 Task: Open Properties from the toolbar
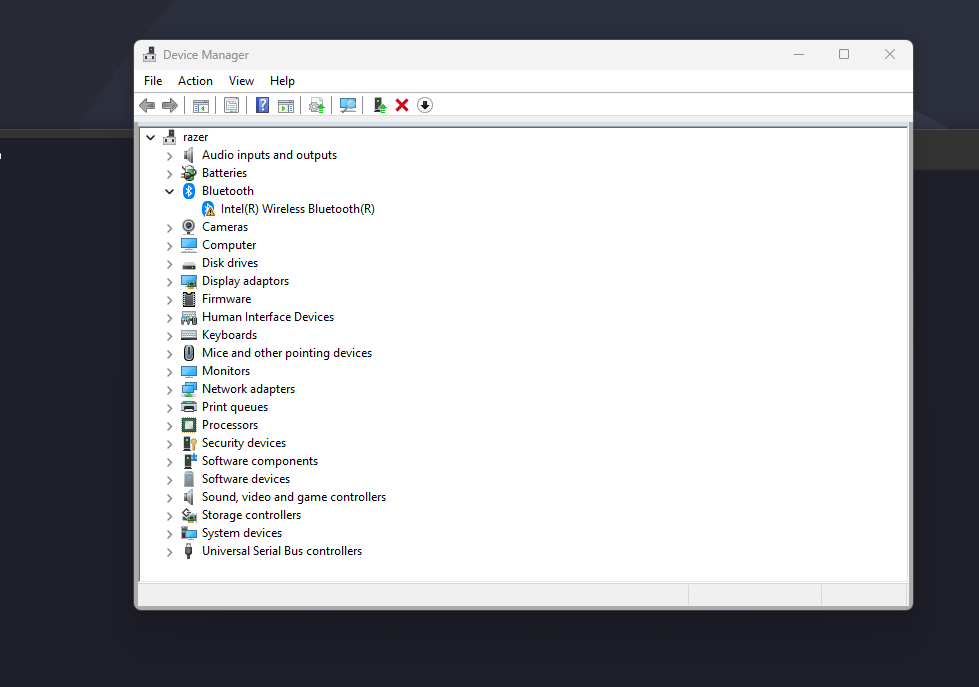pyautogui.click(x=231, y=105)
